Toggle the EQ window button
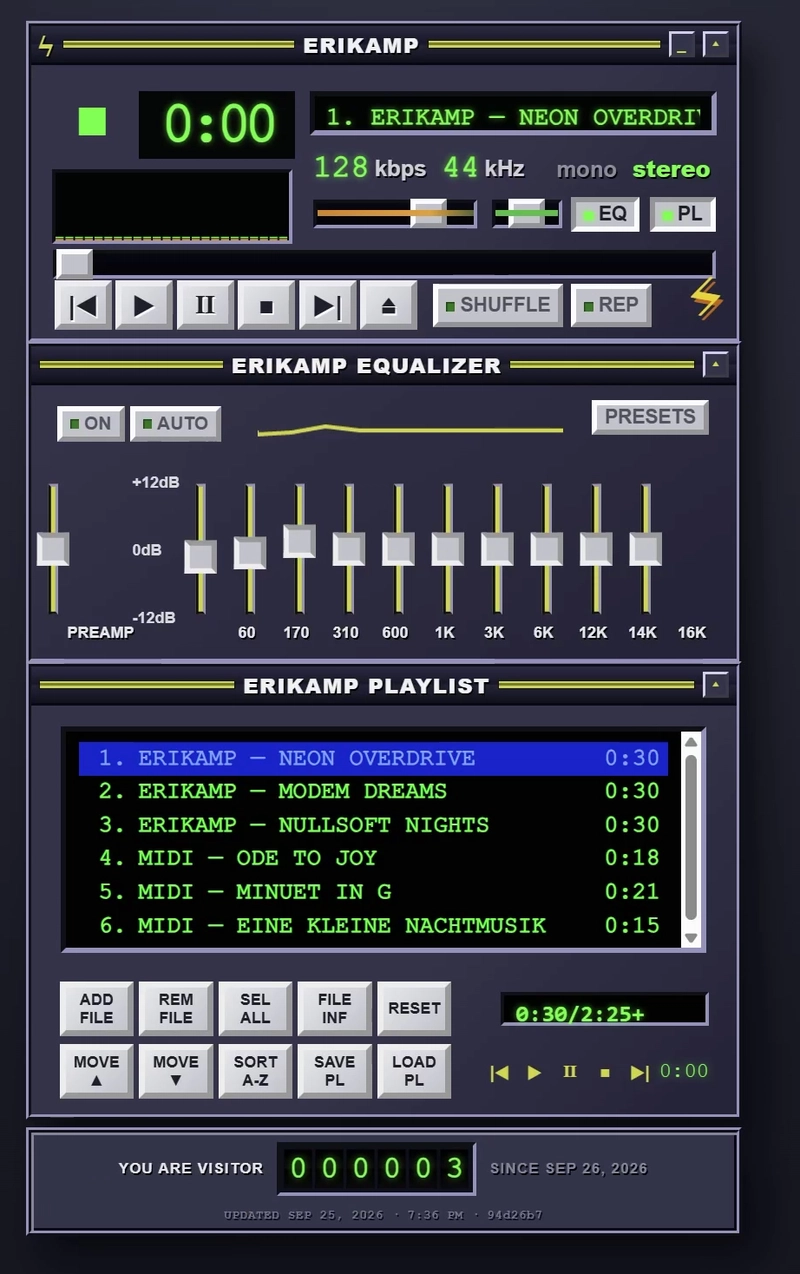The image size is (800, 1274). (x=605, y=214)
